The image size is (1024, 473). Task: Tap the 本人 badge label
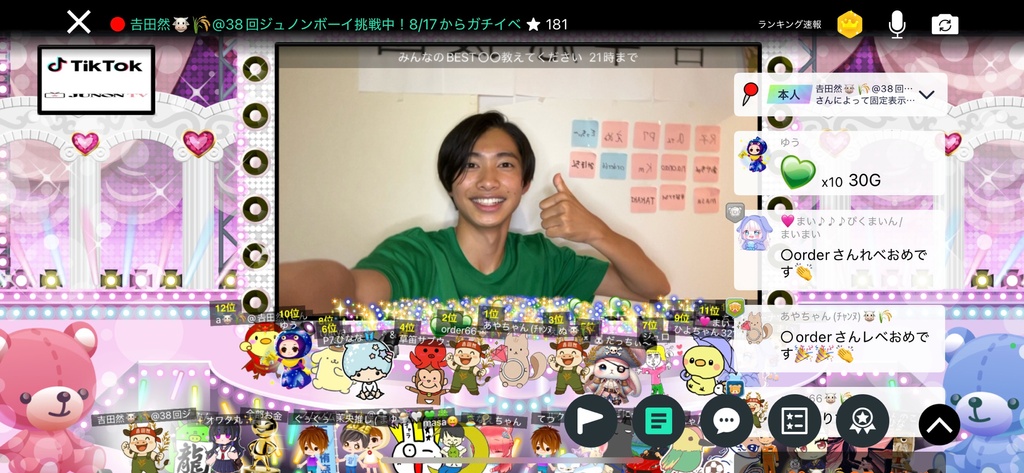click(x=789, y=95)
